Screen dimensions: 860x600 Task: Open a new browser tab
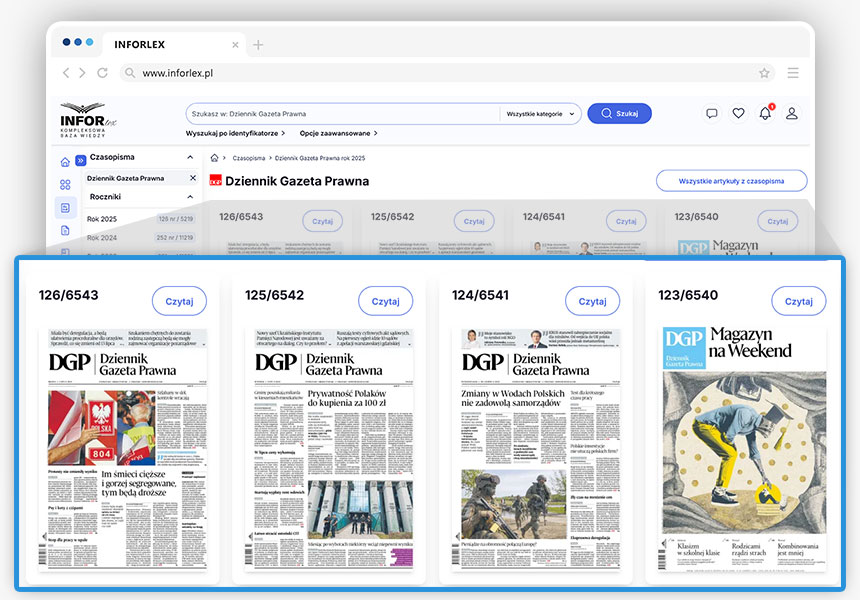(x=258, y=45)
